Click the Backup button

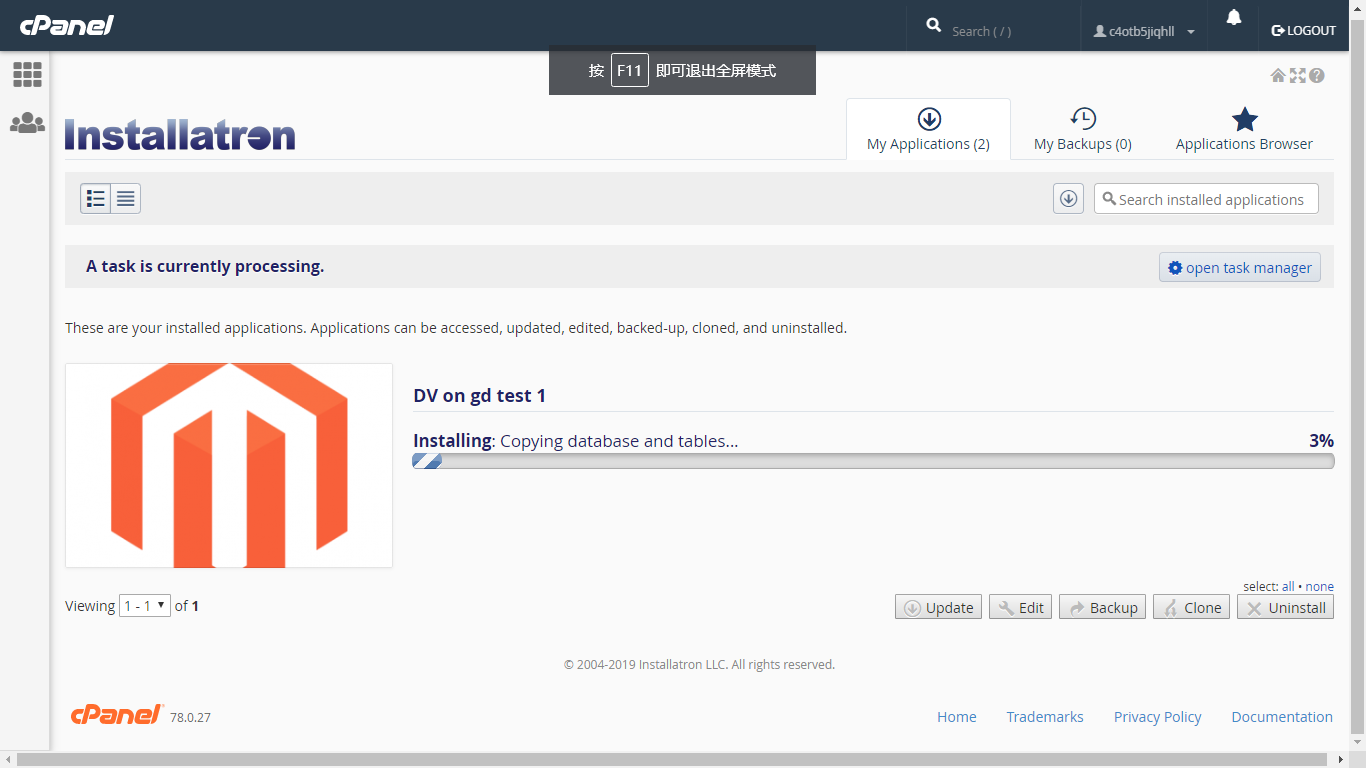(1102, 607)
